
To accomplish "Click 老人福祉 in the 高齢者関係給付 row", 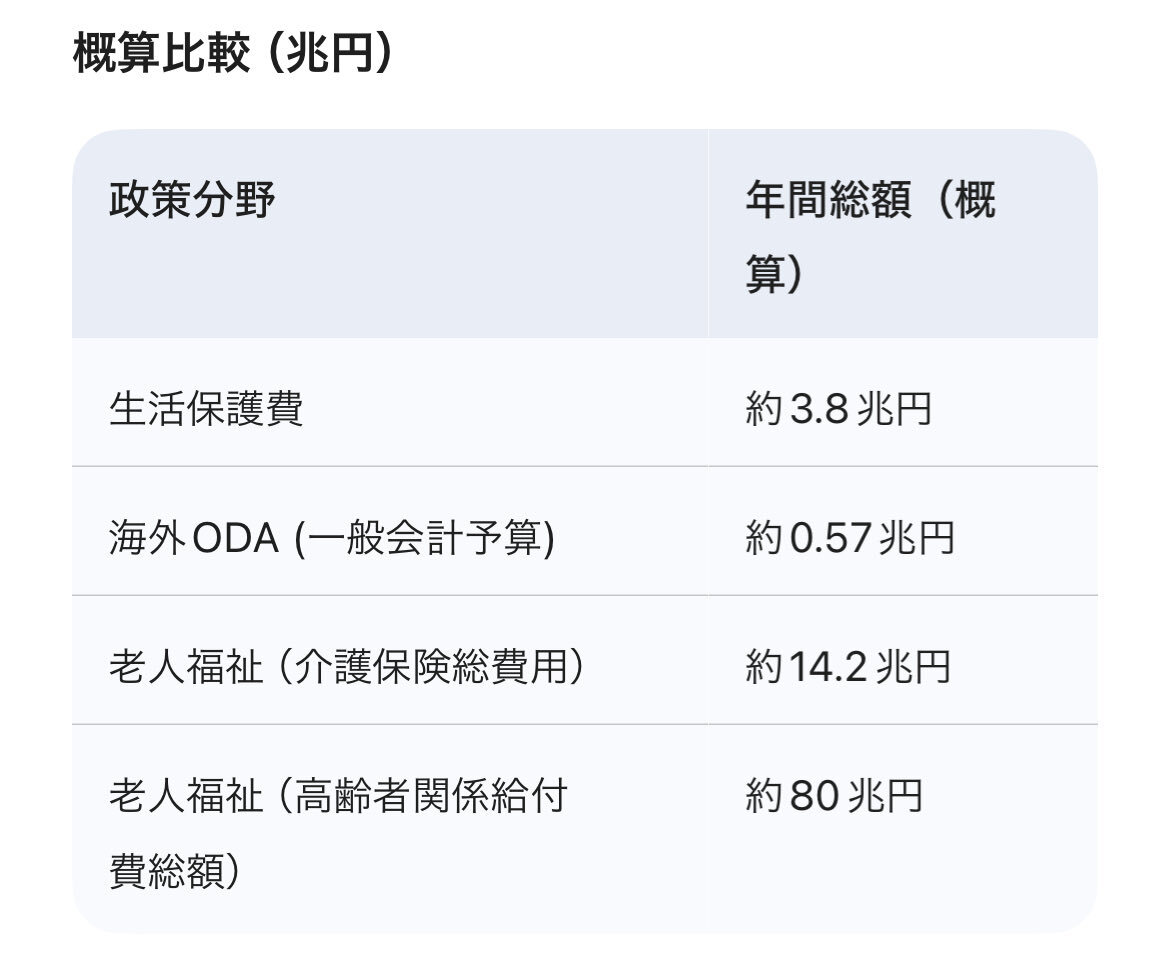I will 186,796.
